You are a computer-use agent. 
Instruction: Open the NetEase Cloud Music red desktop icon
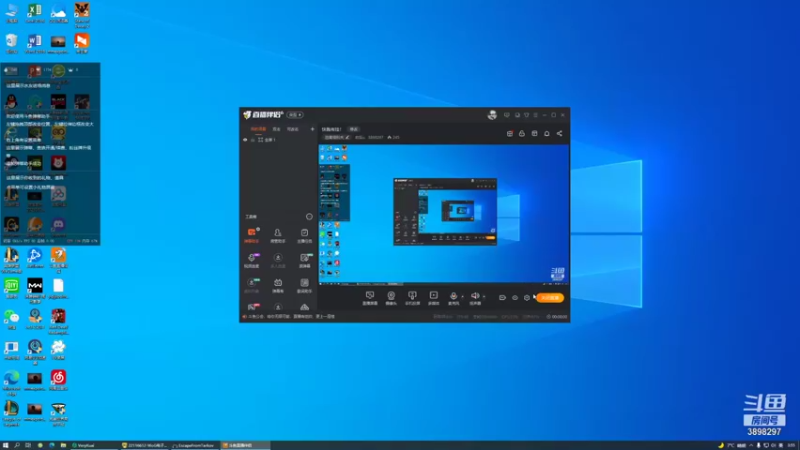click(x=58, y=381)
